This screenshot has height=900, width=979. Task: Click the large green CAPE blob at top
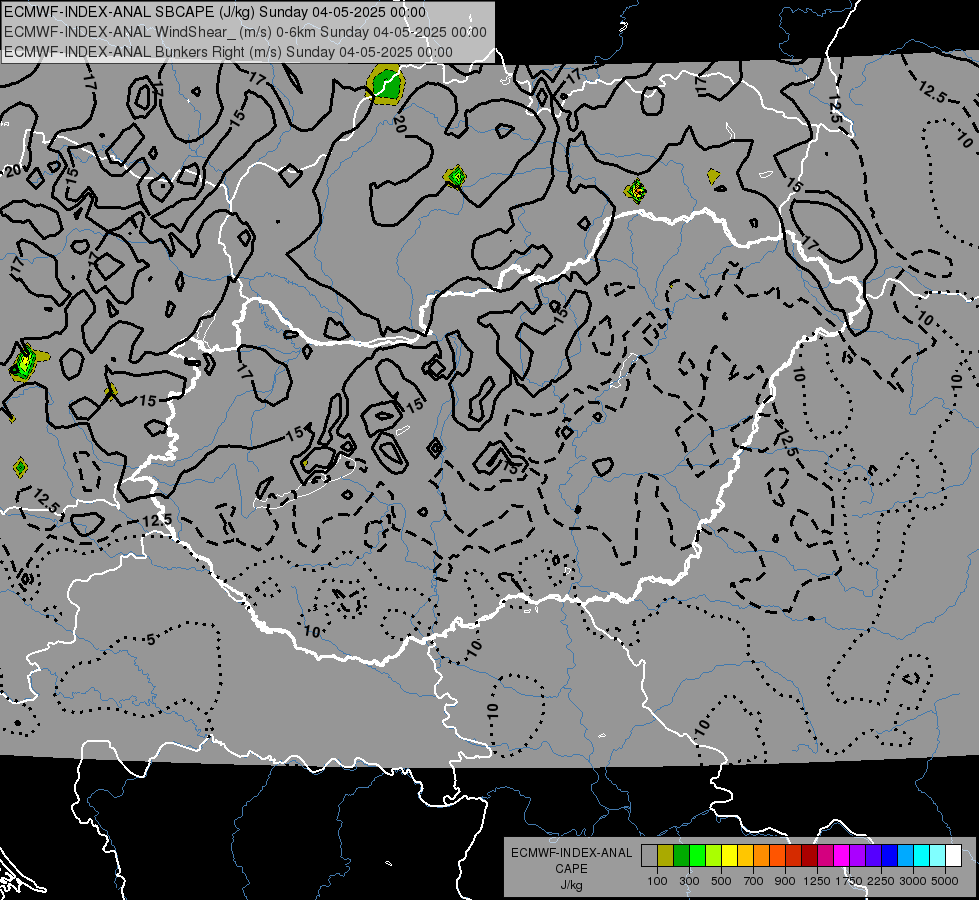coord(386,84)
